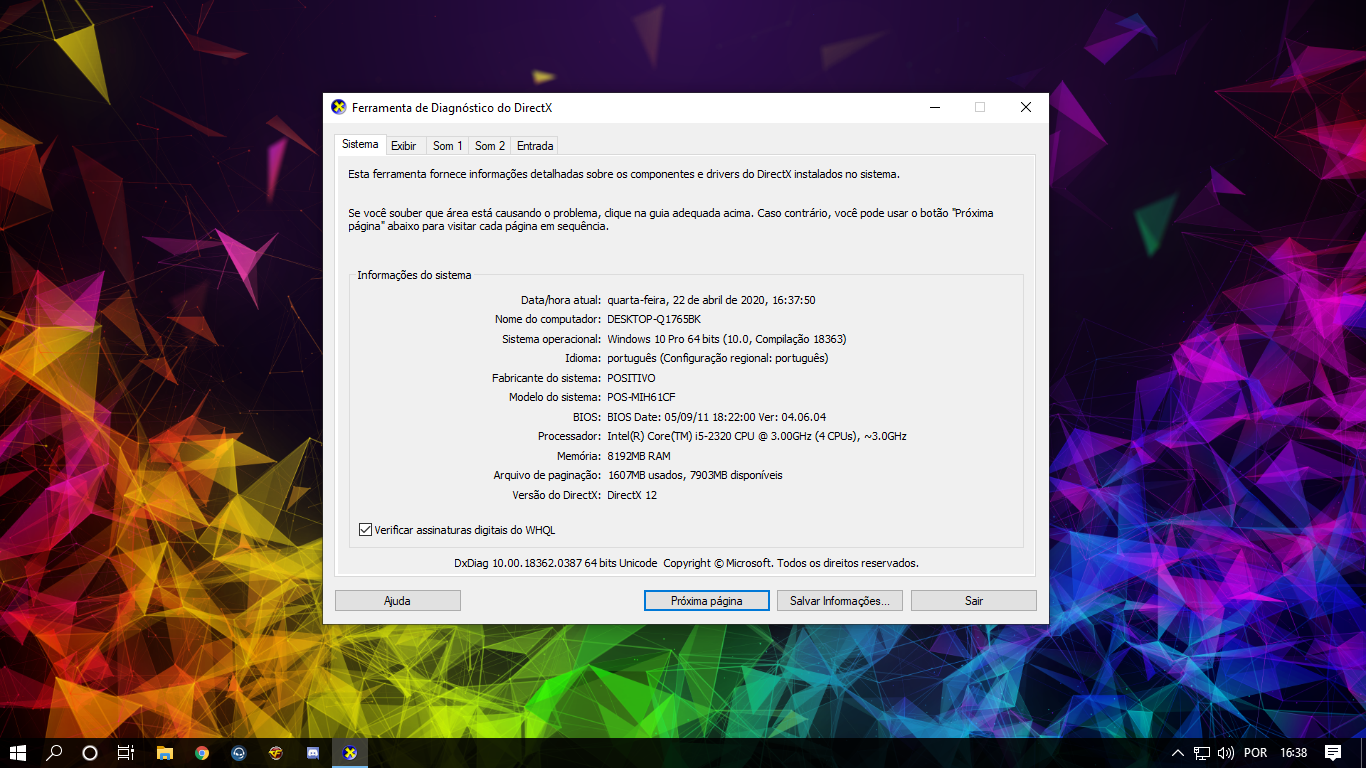Click the Informações do sistema group label
1366x768 pixels.
[x=414, y=275]
